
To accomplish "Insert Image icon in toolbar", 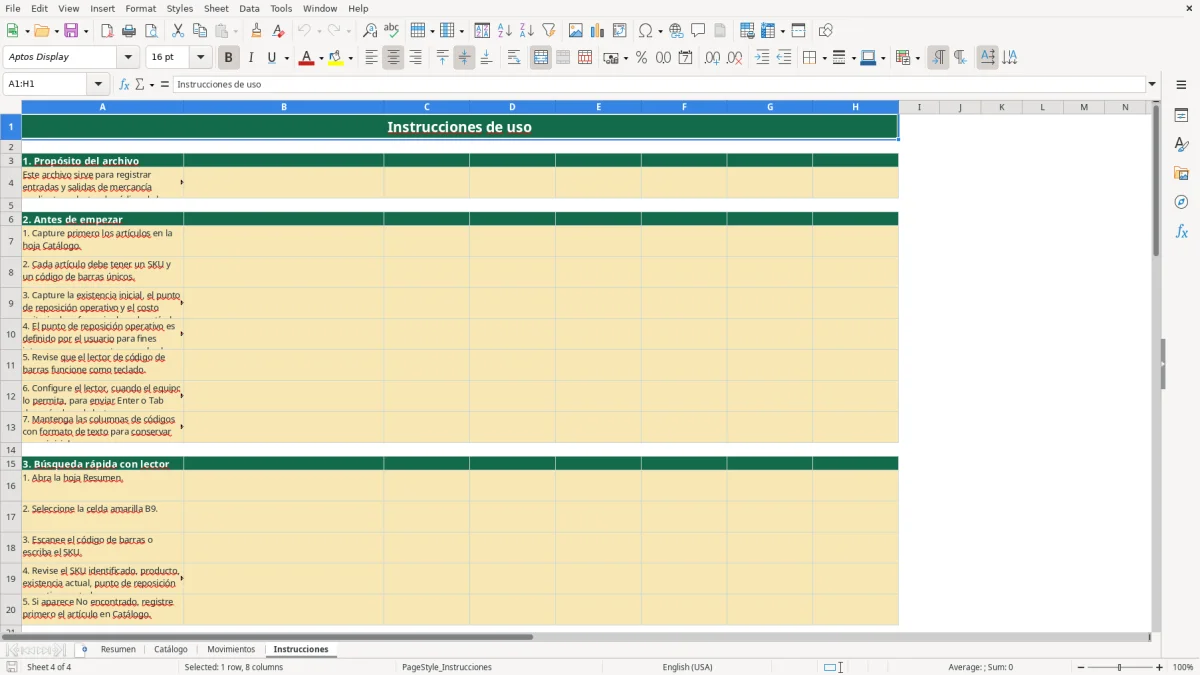I will [576, 31].
